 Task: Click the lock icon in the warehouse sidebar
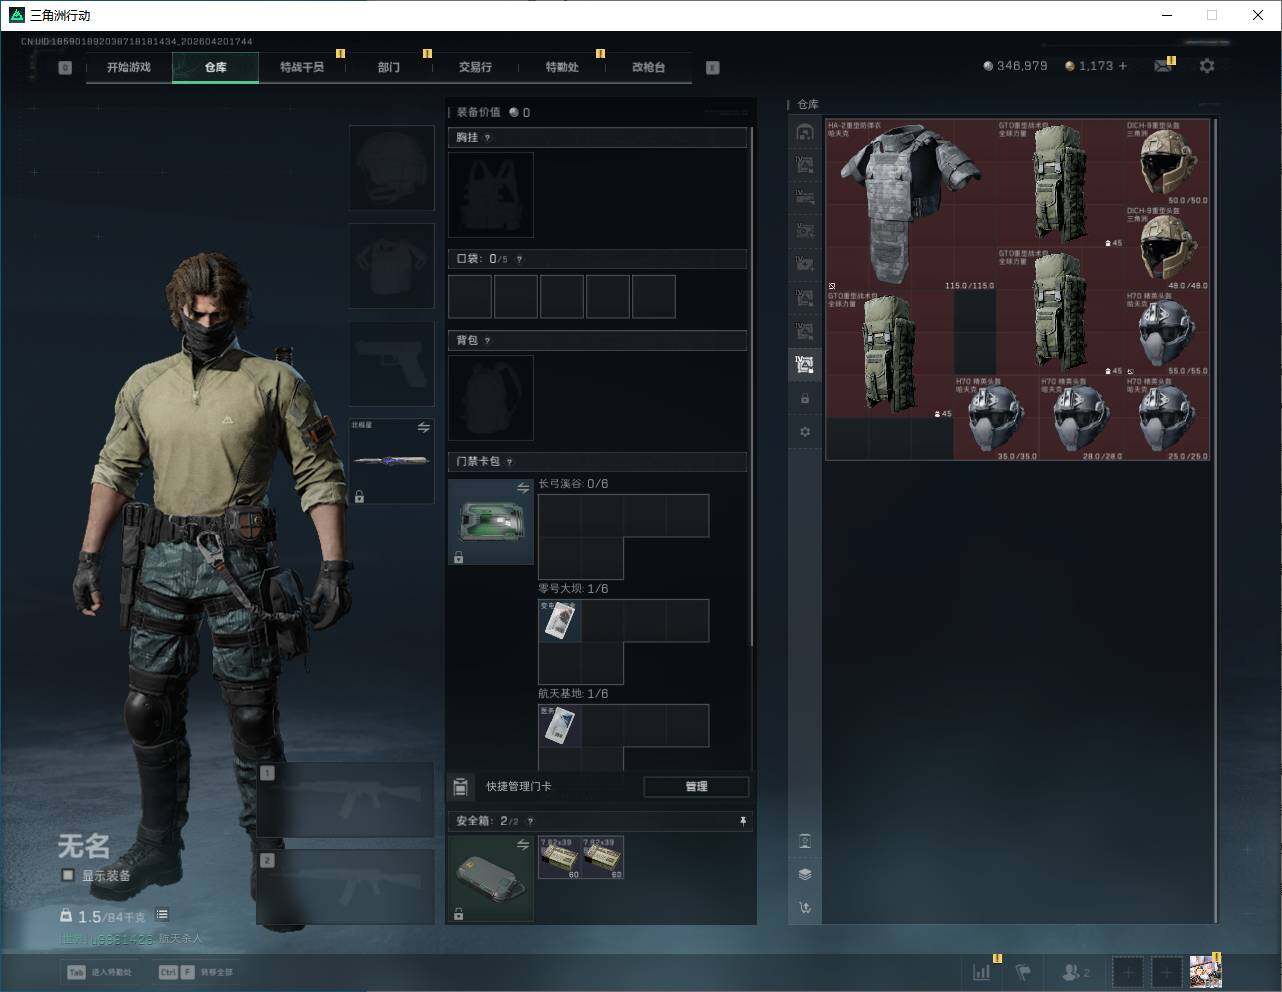[805, 399]
